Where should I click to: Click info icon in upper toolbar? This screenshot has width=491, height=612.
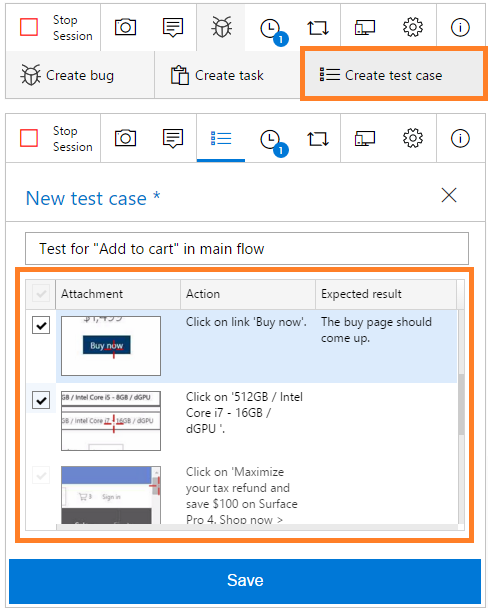(460, 28)
